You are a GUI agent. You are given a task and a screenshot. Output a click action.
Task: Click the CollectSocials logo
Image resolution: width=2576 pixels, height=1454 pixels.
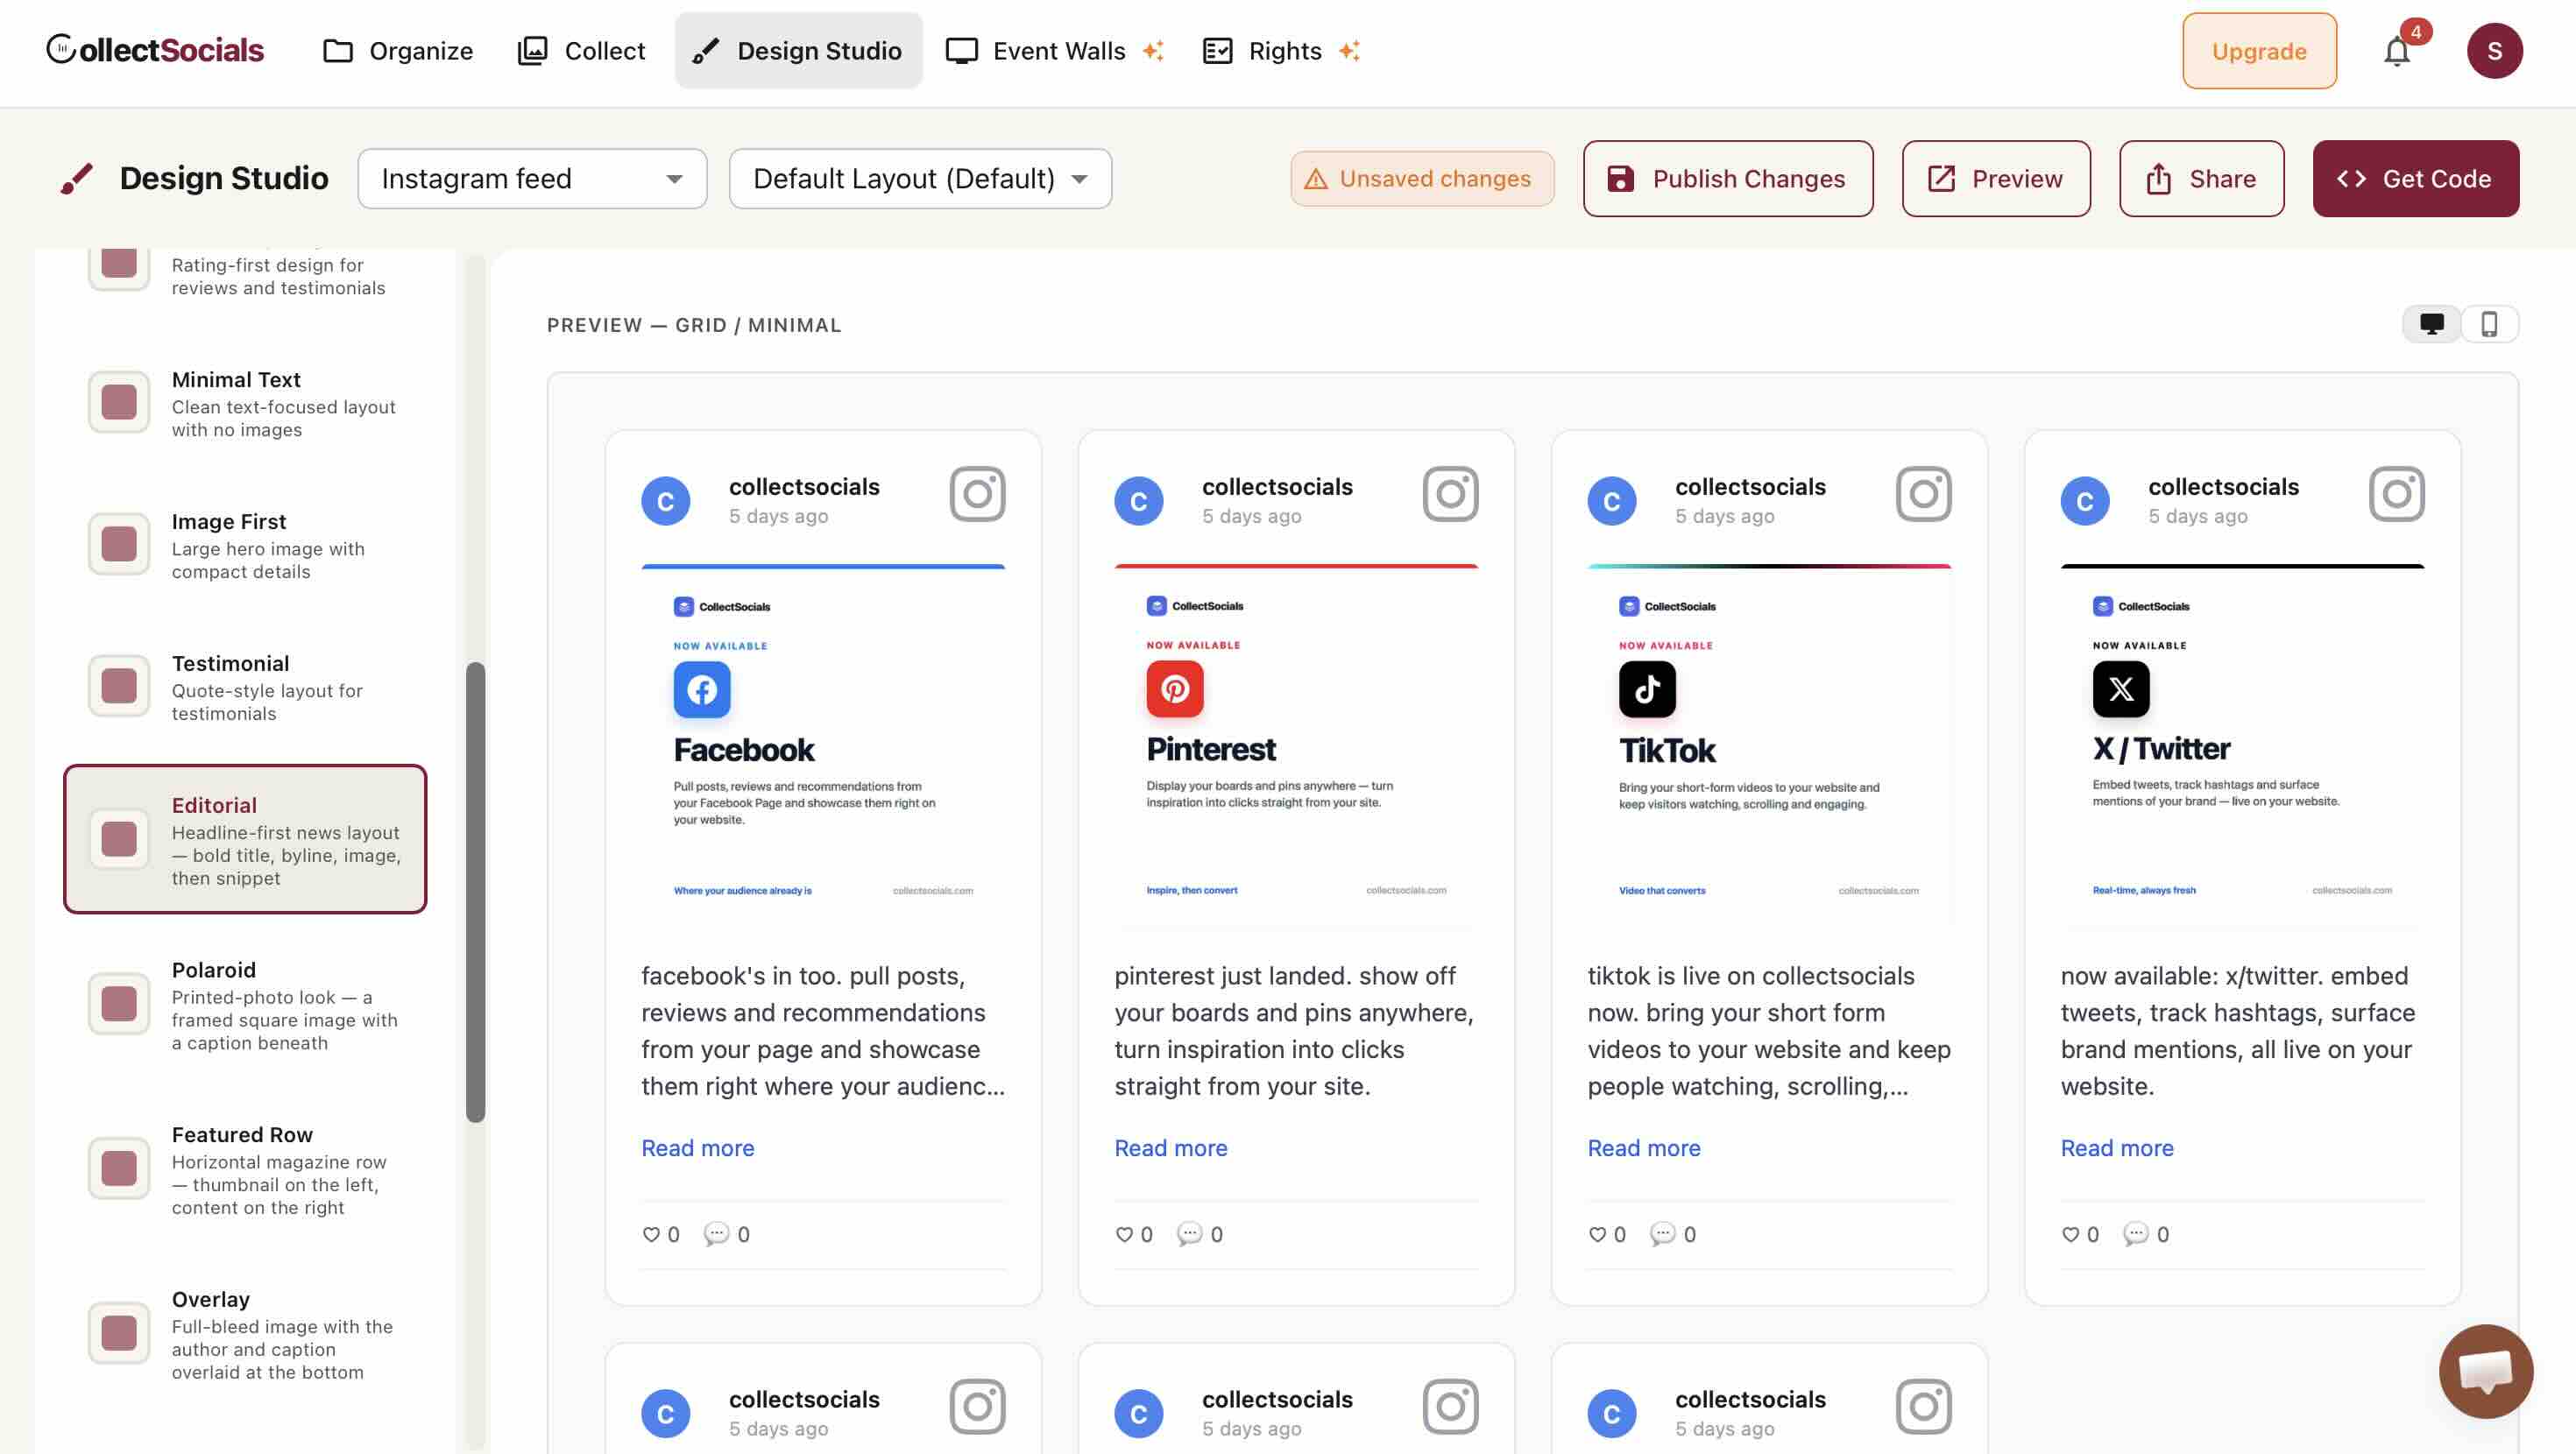155,50
